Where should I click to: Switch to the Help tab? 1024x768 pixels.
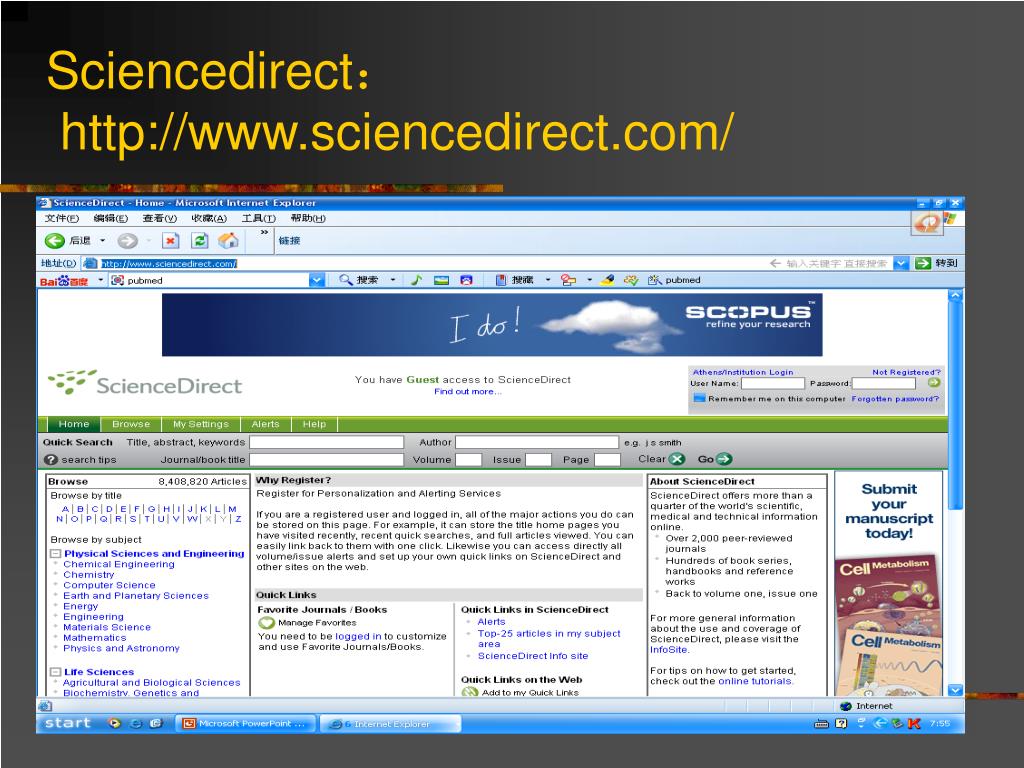pos(314,424)
